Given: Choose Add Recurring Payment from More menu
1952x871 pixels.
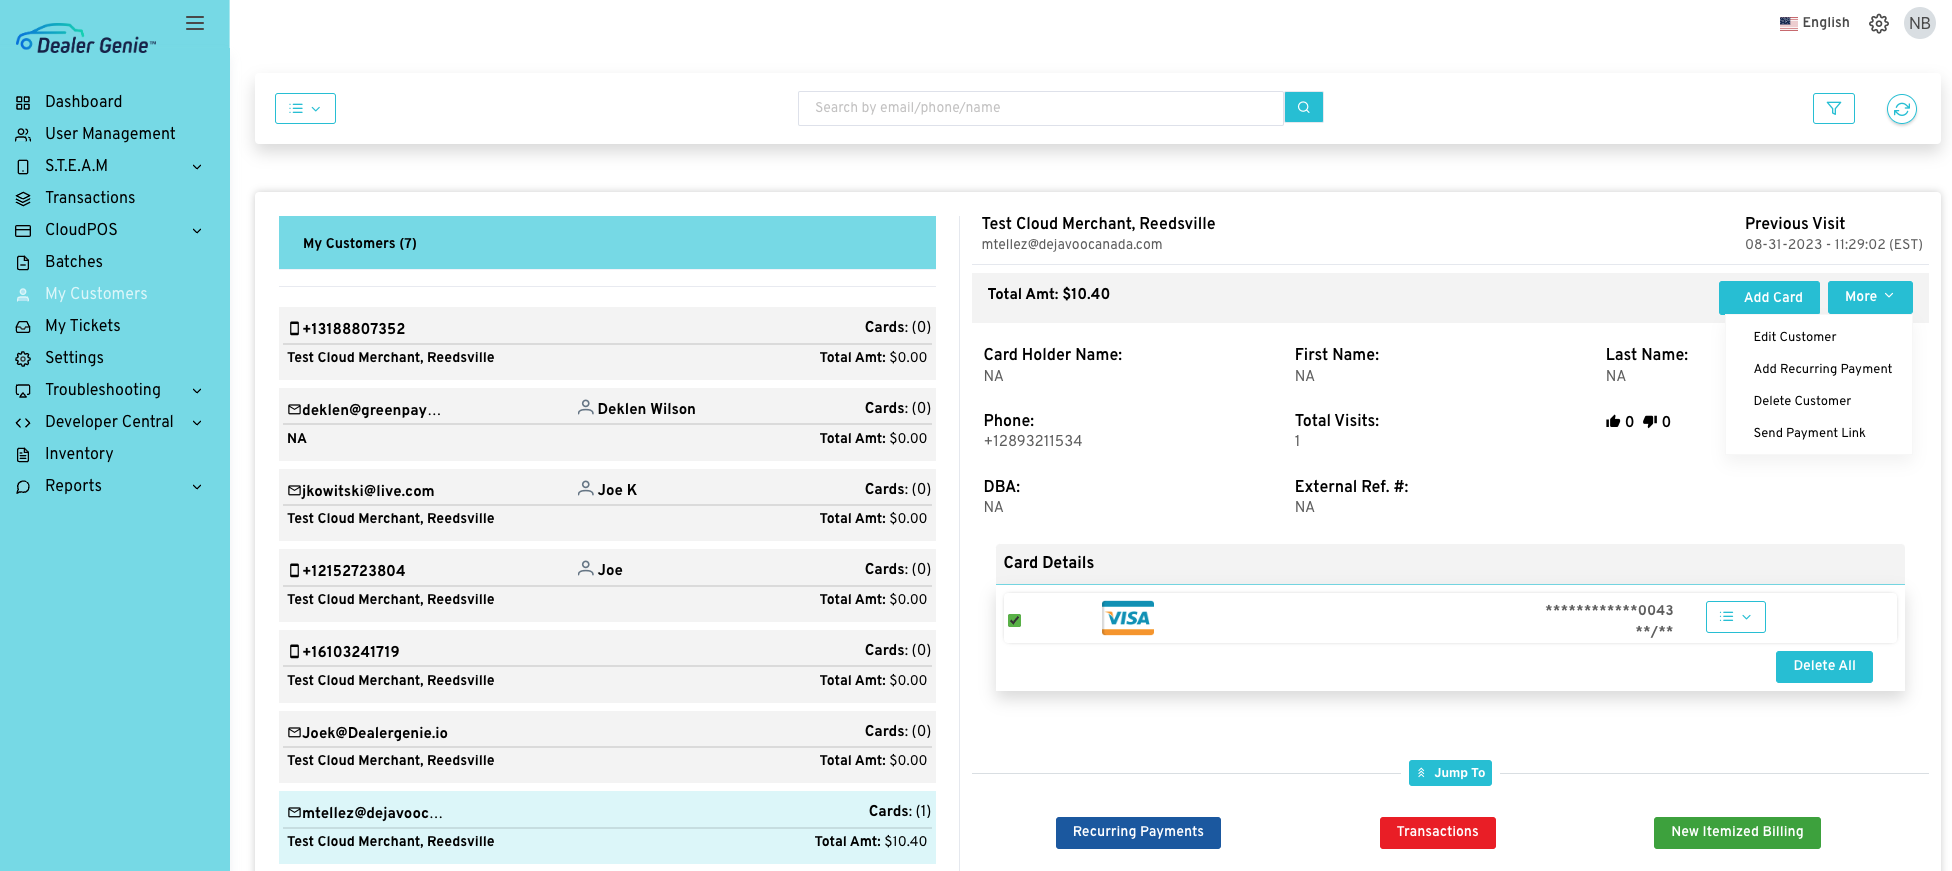Looking at the screenshot, I should point(1822,369).
